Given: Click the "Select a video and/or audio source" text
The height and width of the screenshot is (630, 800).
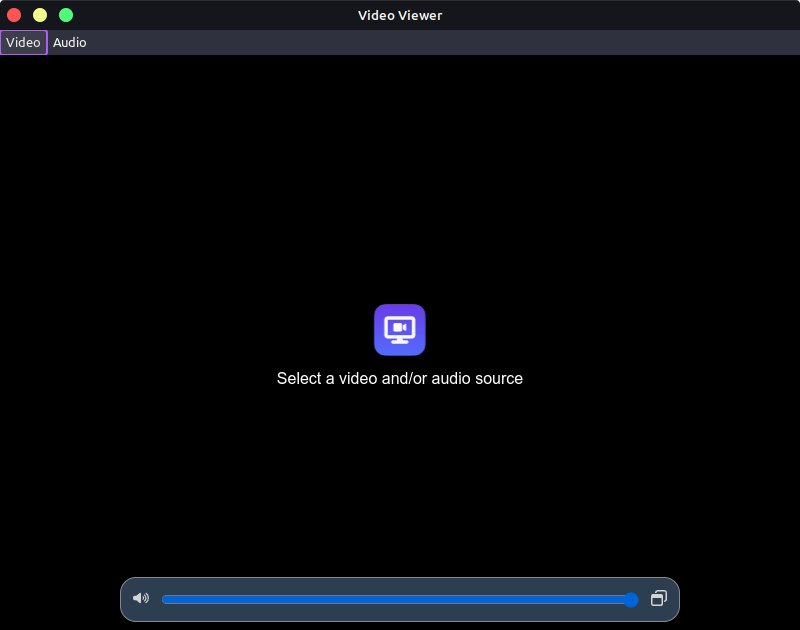Looking at the screenshot, I should point(400,379).
